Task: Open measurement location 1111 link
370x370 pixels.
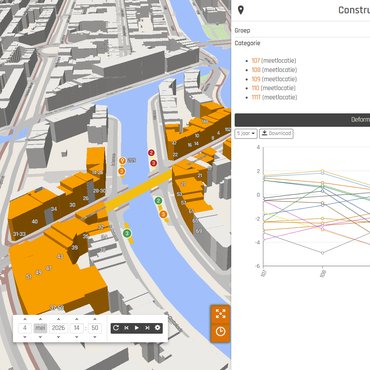Action: 256,97
